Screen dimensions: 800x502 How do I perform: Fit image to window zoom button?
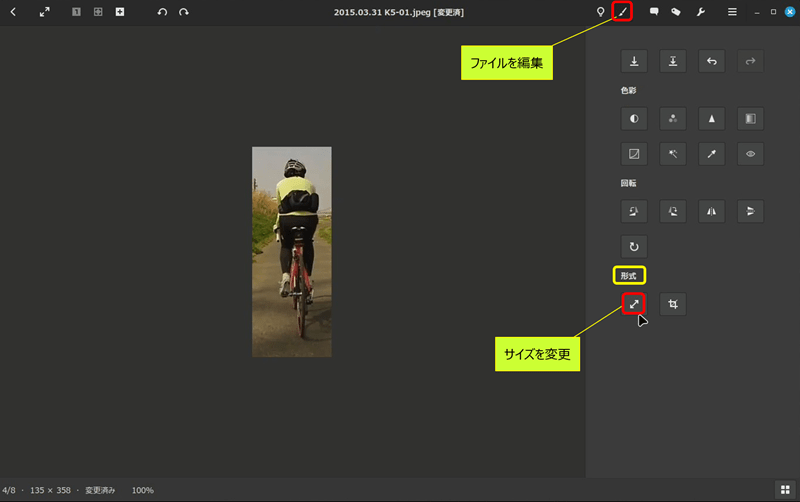(98, 12)
